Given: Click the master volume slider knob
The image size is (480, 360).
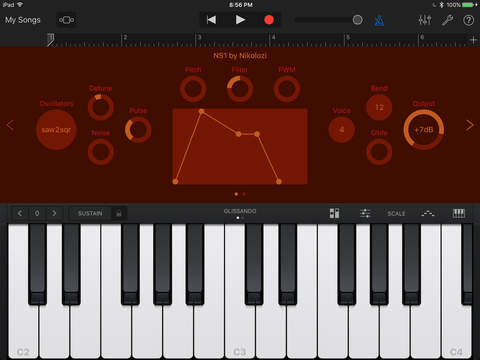Looking at the screenshot, I should tap(357, 20).
